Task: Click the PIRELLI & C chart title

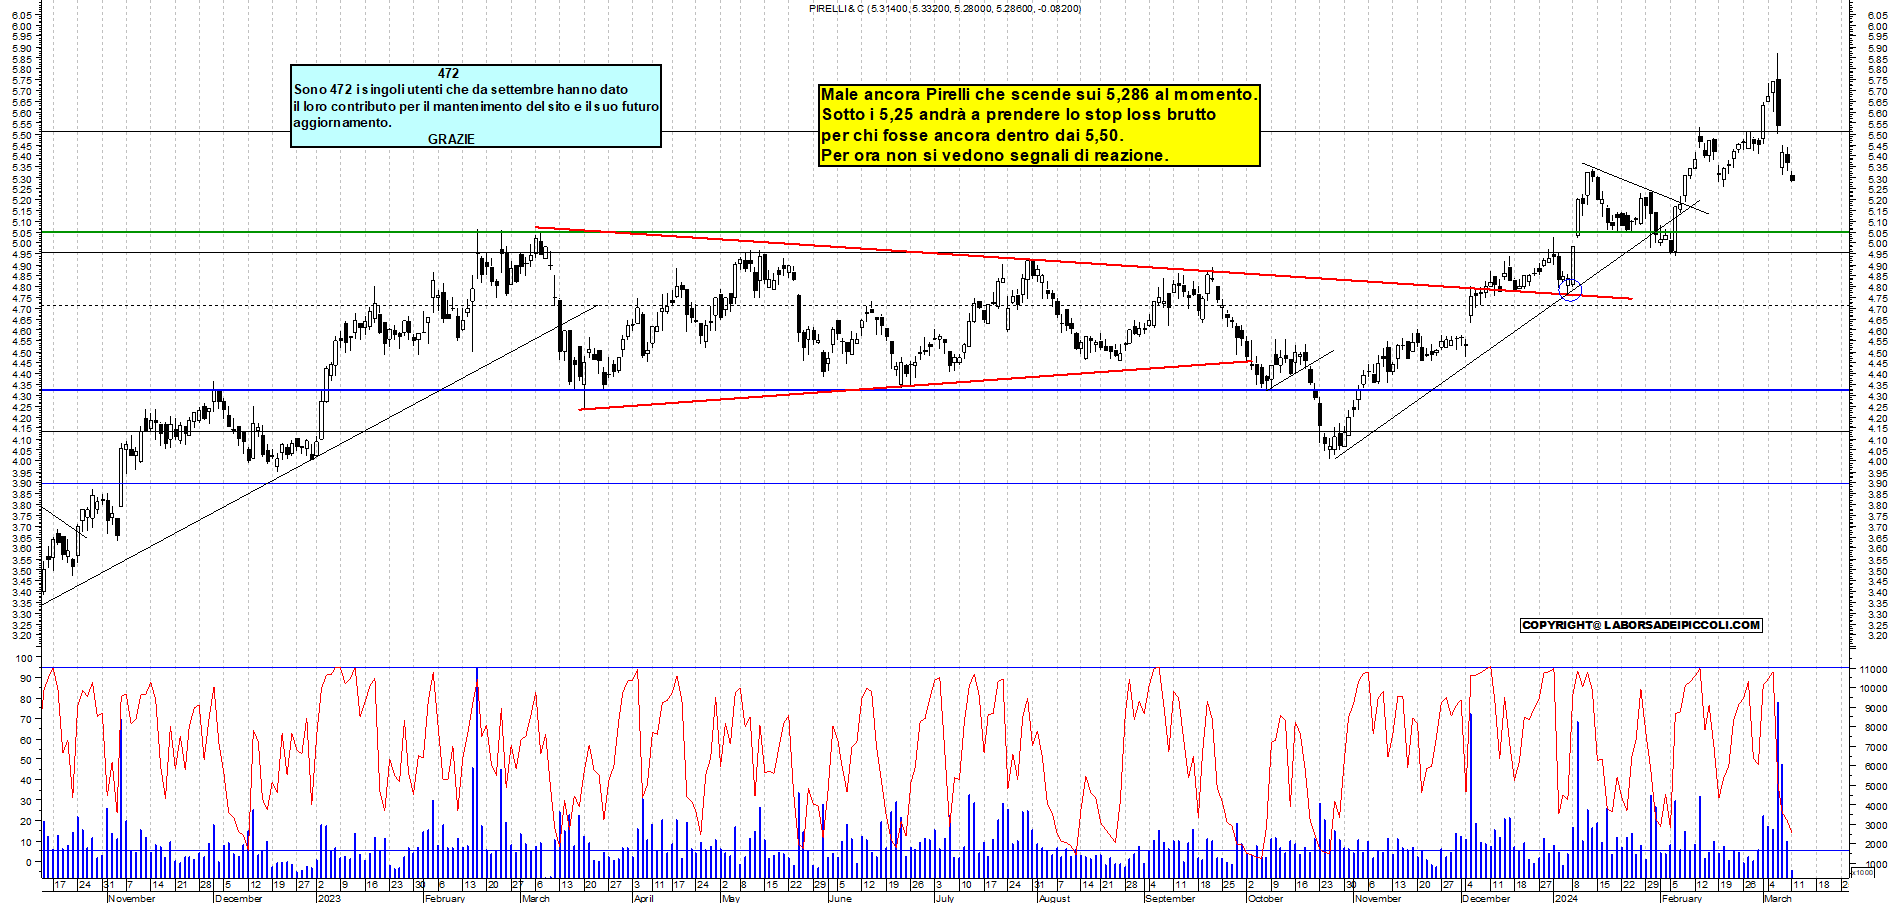Action: click(945, 8)
